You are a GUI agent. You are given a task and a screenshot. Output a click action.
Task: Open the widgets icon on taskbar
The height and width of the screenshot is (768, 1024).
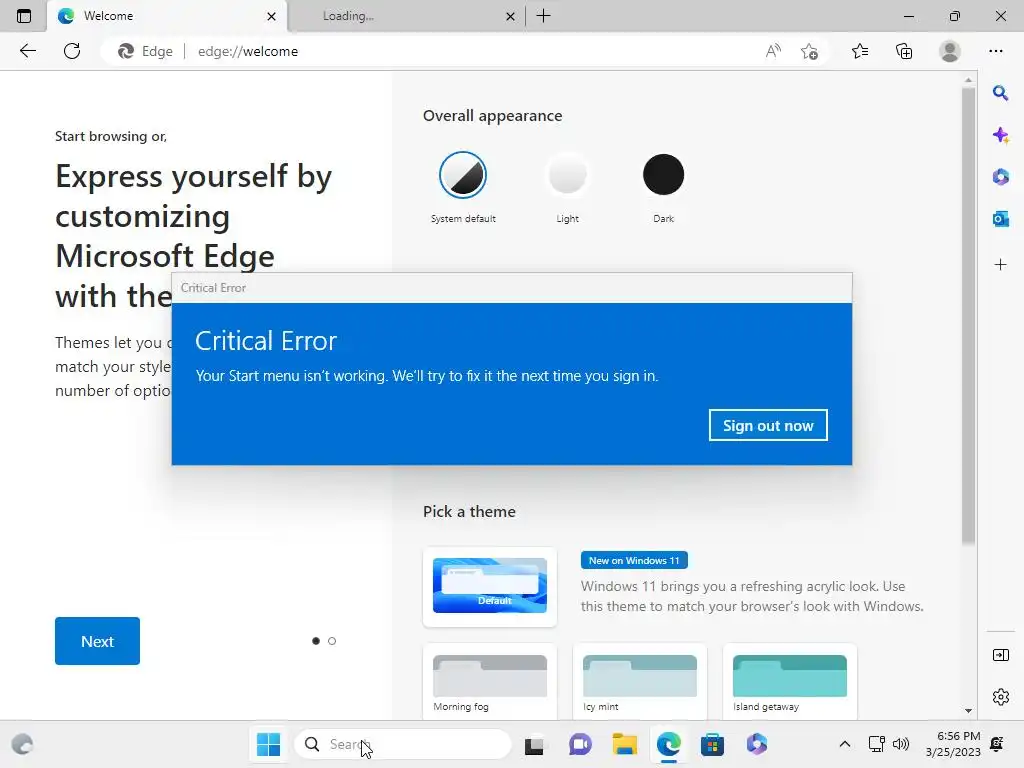pyautogui.click(x=22, y=744)
